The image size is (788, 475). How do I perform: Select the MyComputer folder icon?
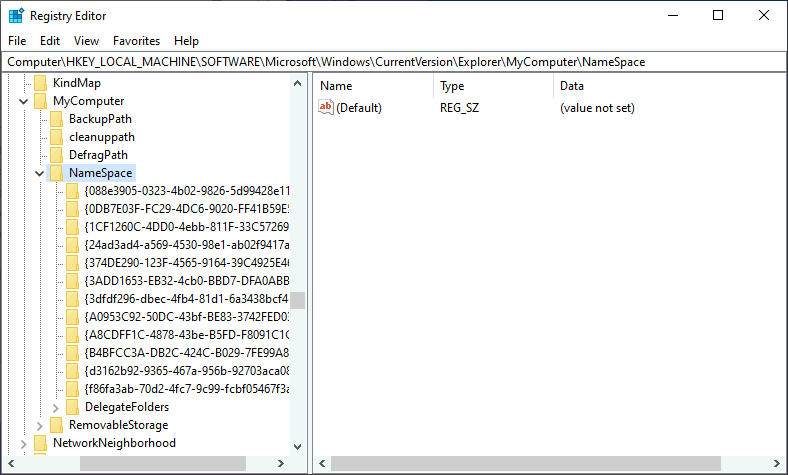tap(41, 101)
